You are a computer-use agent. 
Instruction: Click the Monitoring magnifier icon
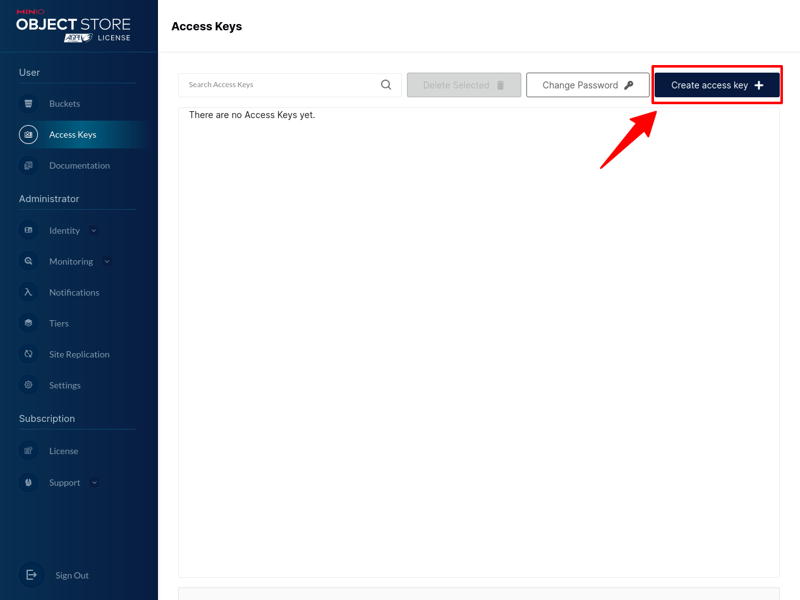pyautogui.click(x=28, y=262)
